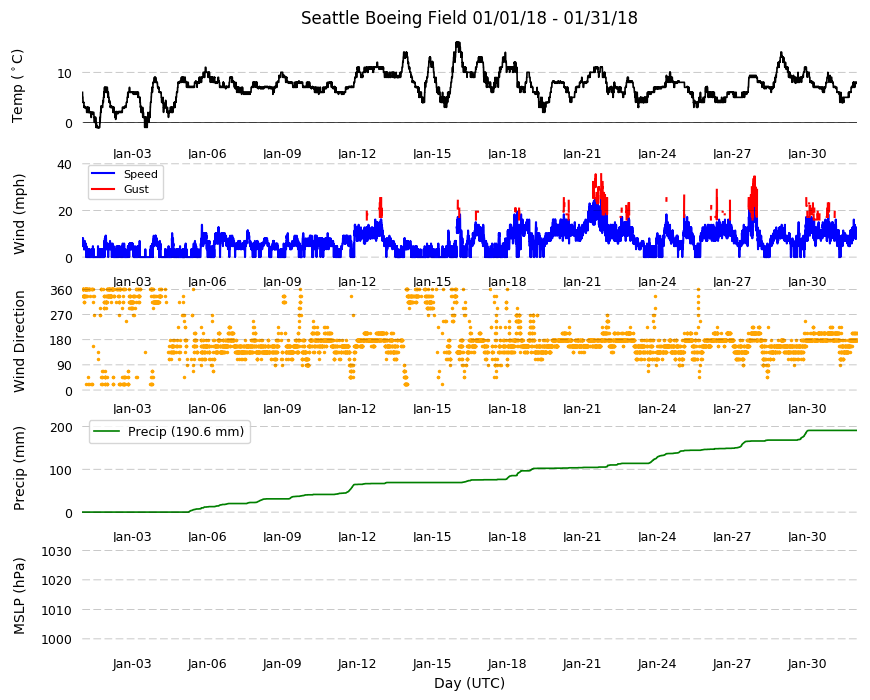
Task: Click the 1030 tick on the MSLP axis
Action: (x=57, y=551)
